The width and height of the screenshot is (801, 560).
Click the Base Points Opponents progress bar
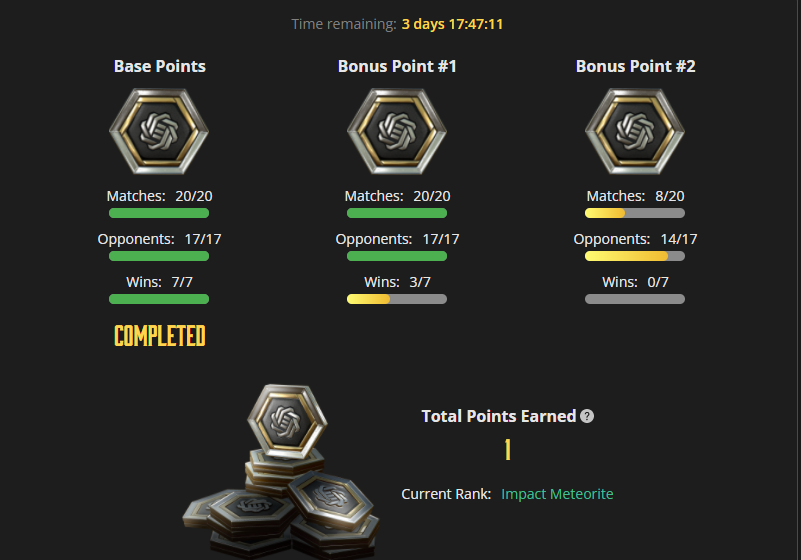(x=159, y=256)
